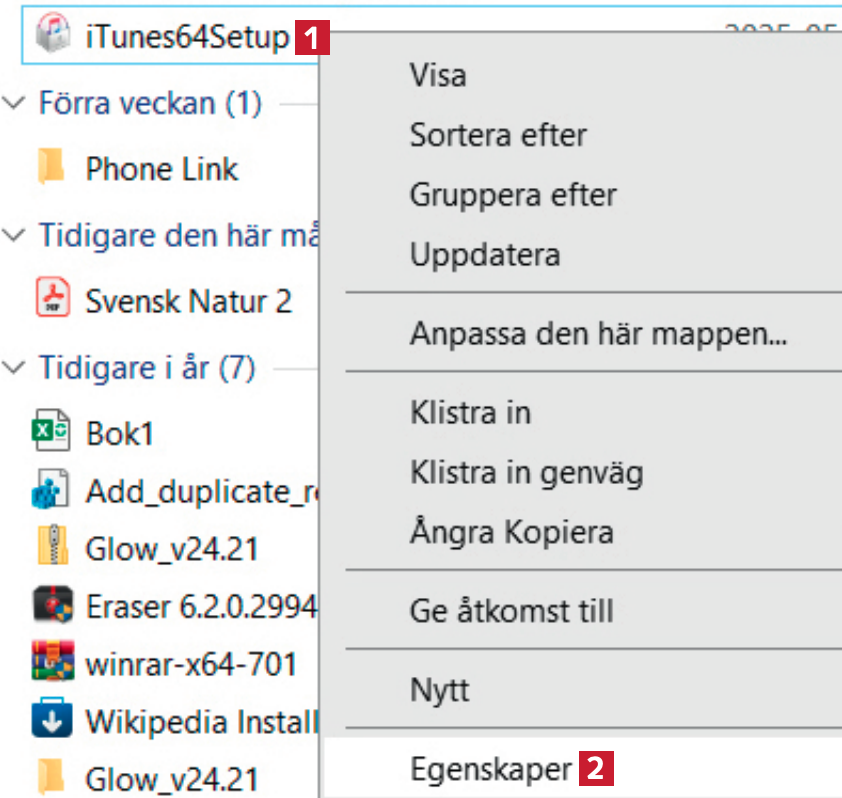The height and width of the screenshot is (798, 842).
Task: Choose Uppdatera in the context menu
Action: (484, 254)
